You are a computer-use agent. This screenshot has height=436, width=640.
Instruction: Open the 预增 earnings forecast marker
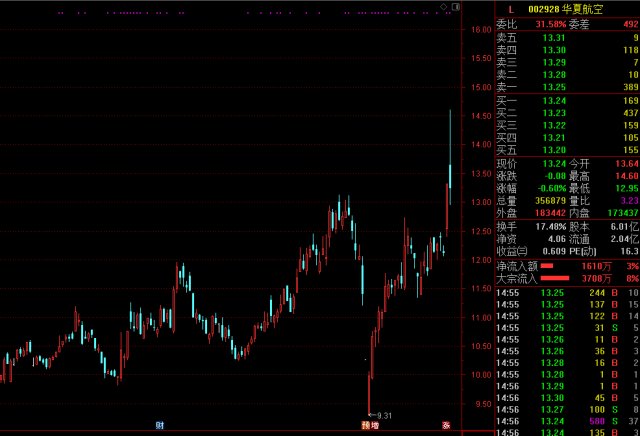(x=370, y=425)
